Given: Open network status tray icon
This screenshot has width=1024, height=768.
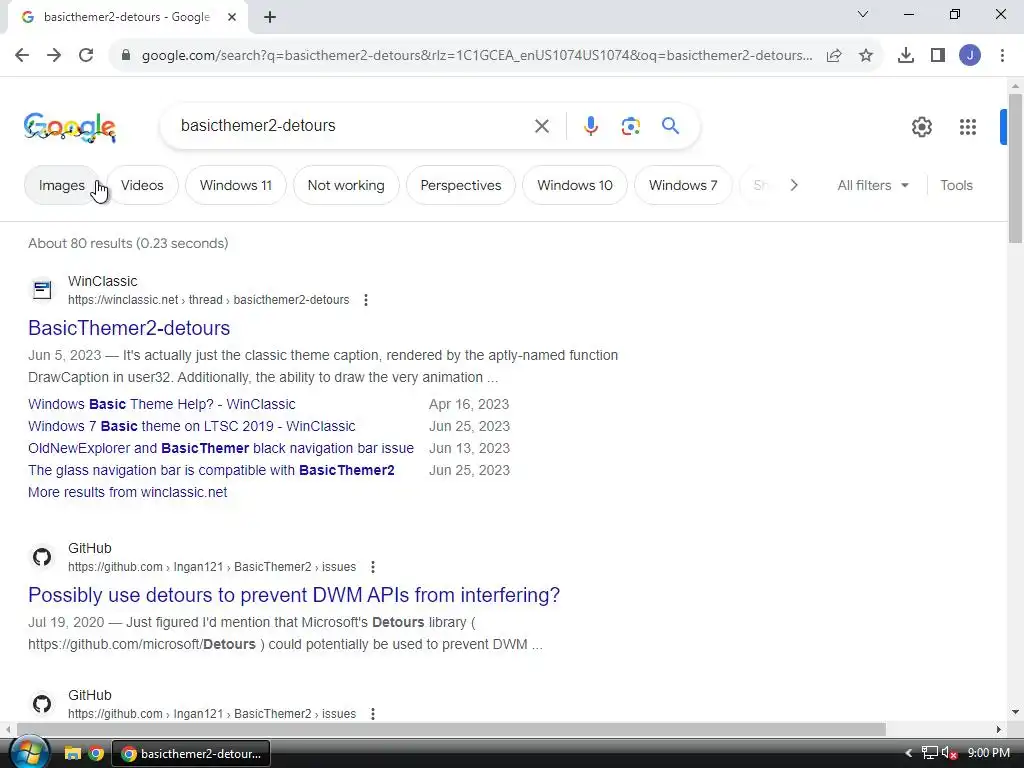Looking at the screenshot, I should click(930, 754).
